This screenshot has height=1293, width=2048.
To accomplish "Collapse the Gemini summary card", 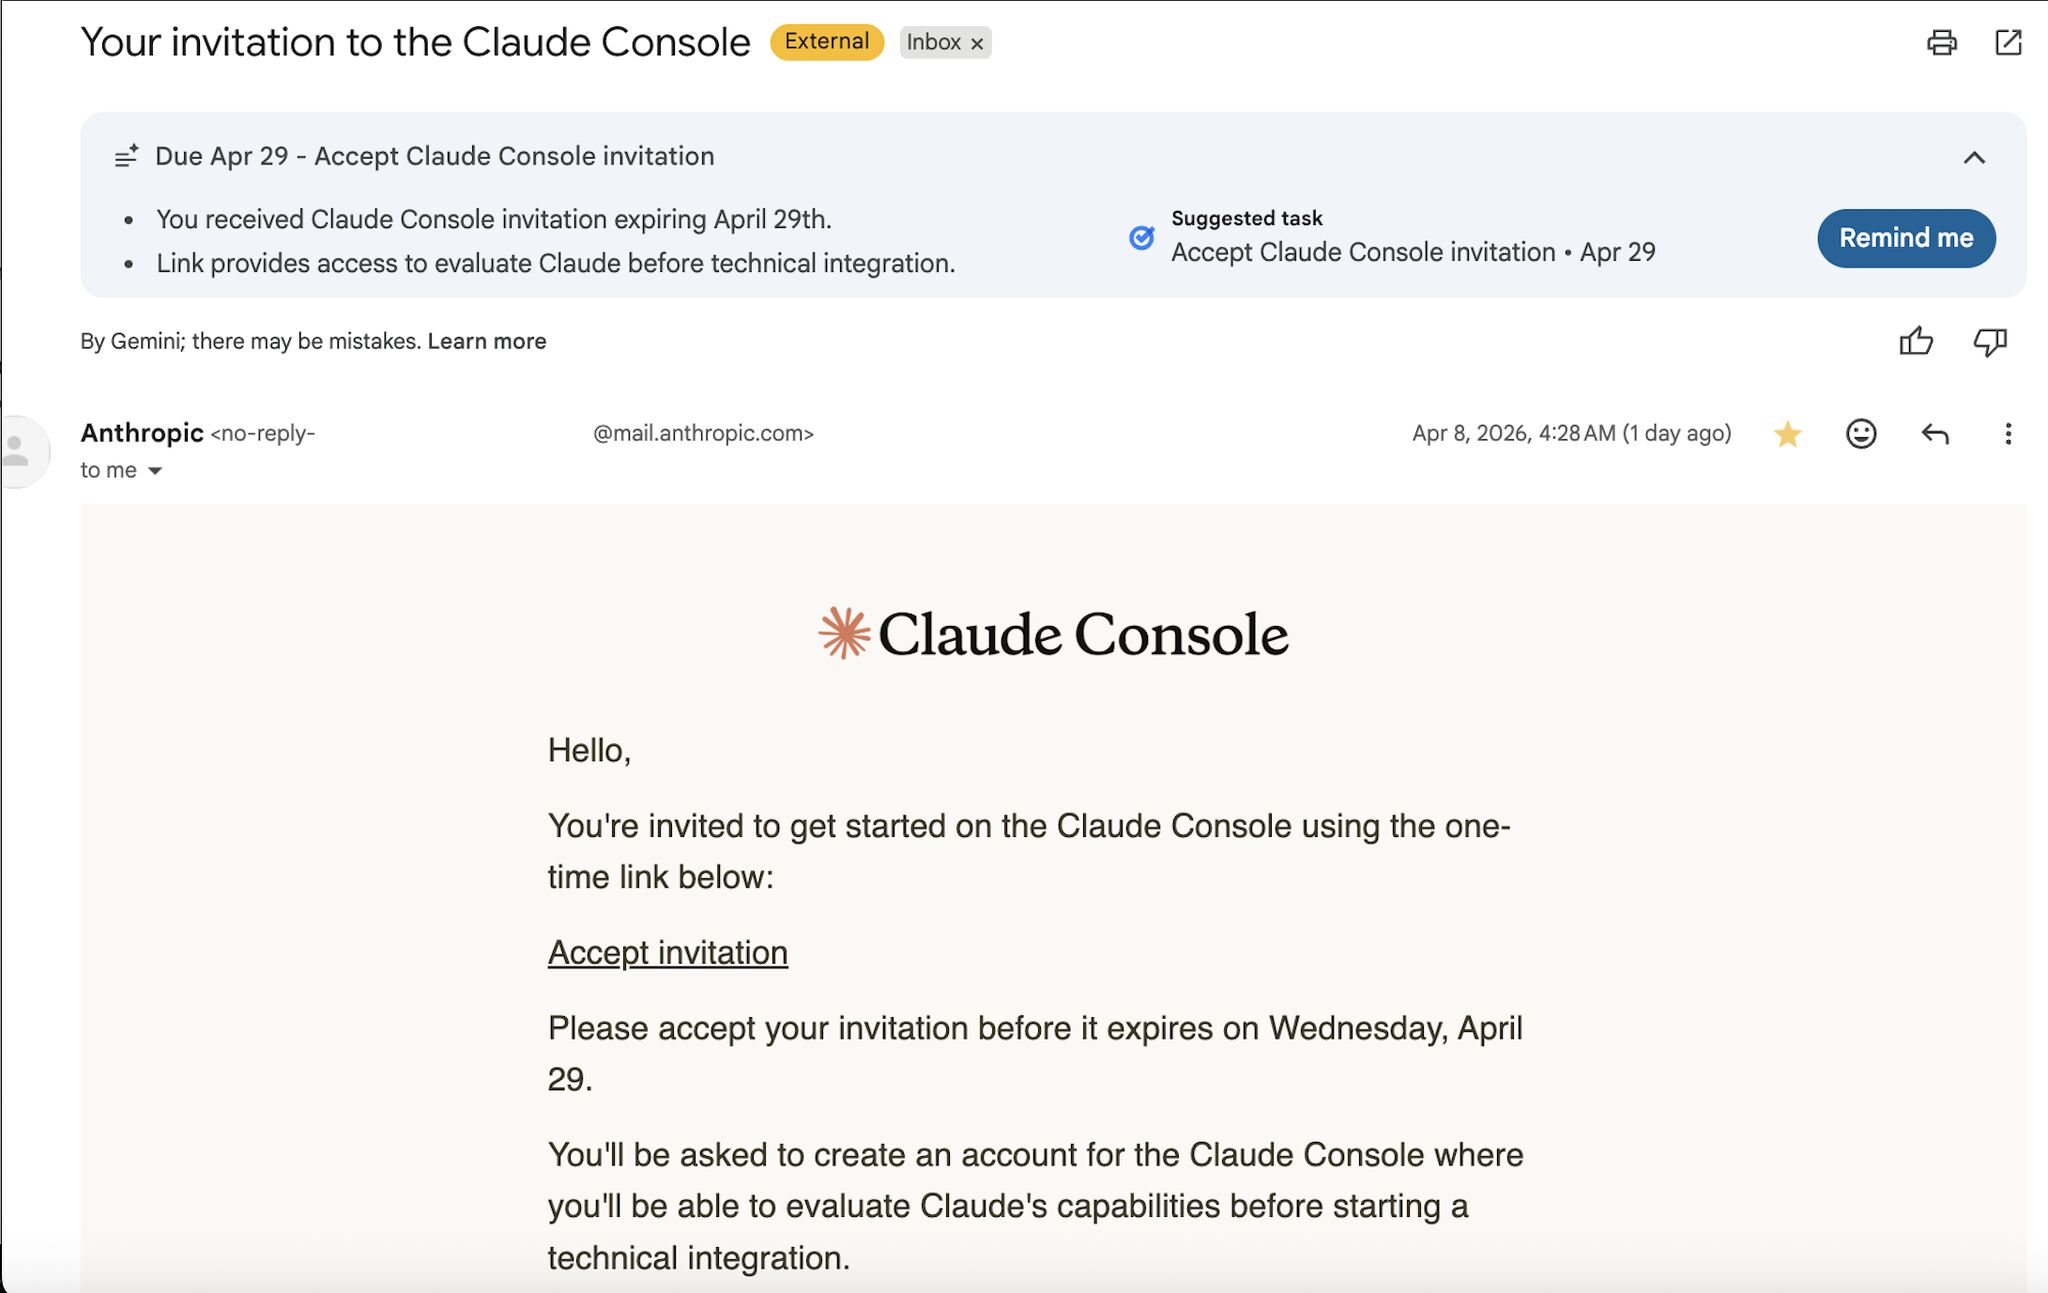I will click(1972, 156).
